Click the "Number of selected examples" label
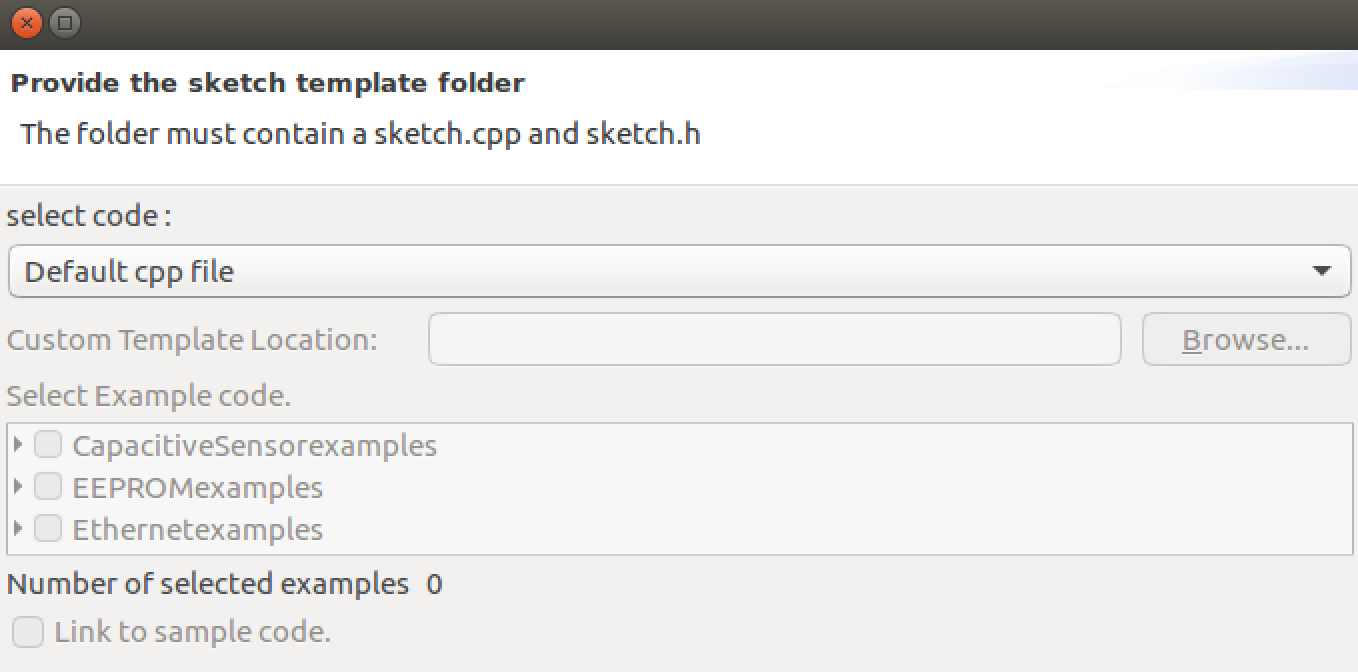Image resolution: width=1358 pixels, height=672 pixels. point(208,584)
